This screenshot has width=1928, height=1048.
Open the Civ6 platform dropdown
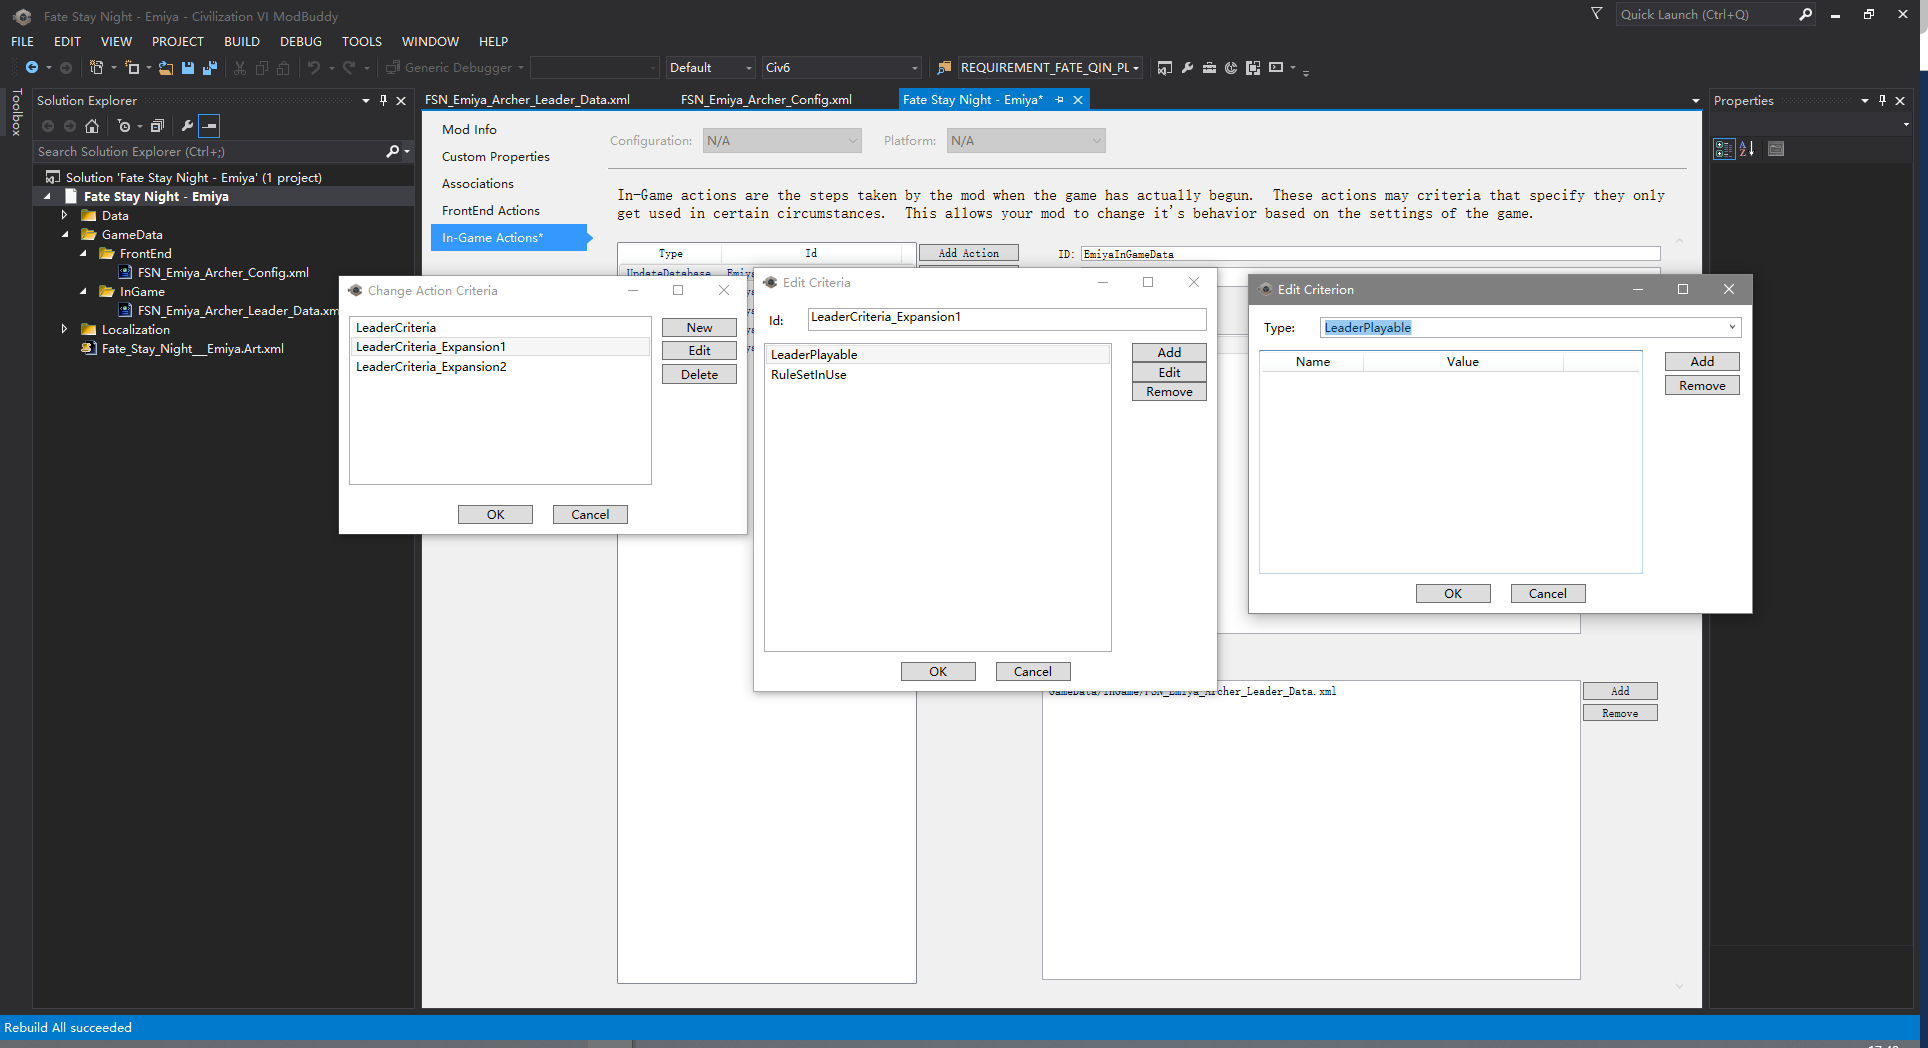point(841,68)
